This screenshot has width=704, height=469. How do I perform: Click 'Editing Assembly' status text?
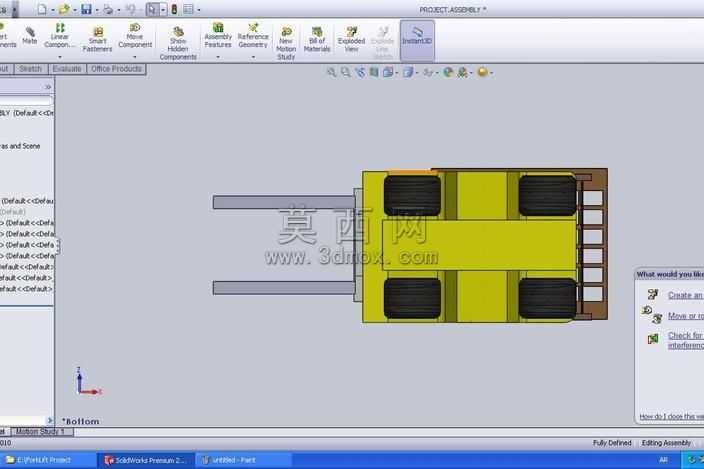tap(666, 443)
